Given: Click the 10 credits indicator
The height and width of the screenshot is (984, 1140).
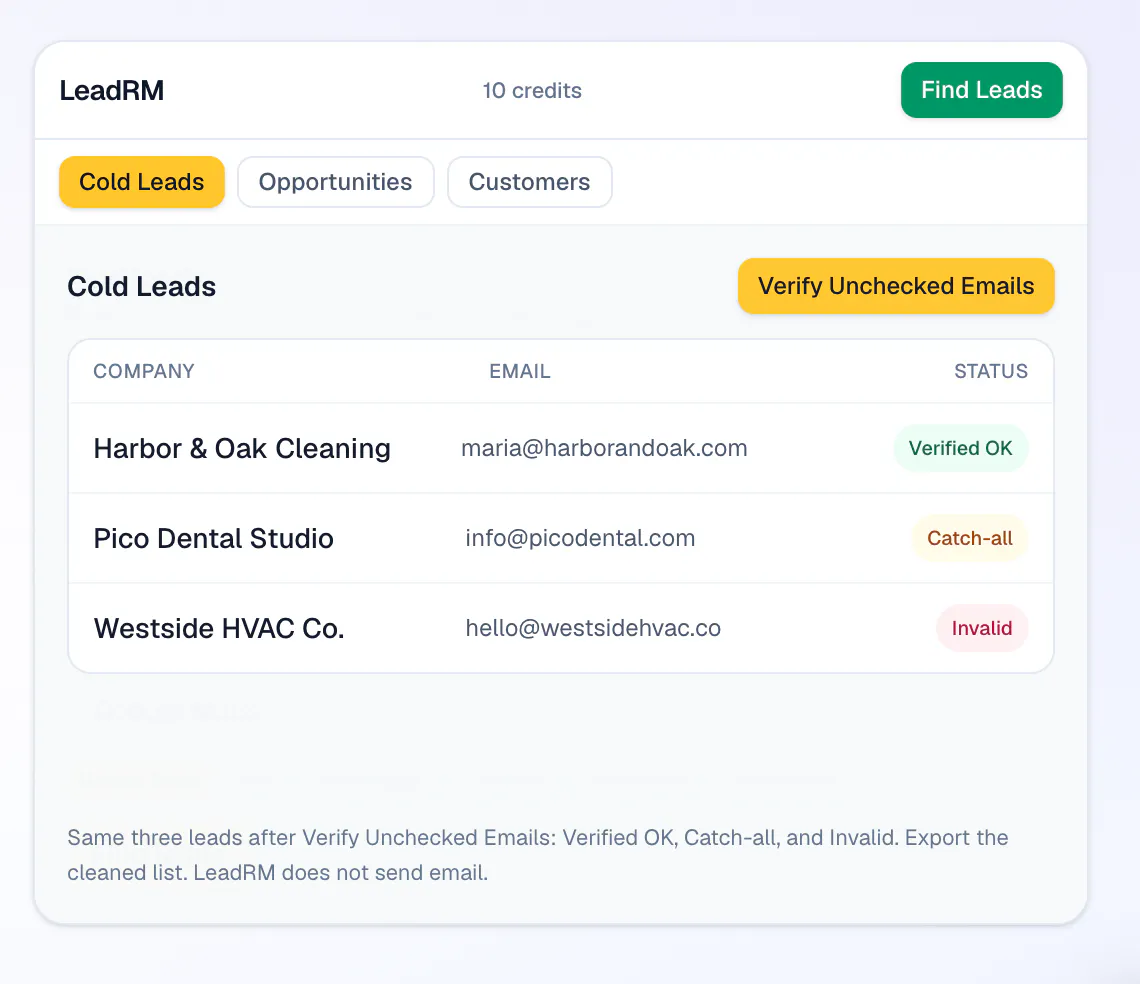Looking at the screenshot, I should pos(532,90).
